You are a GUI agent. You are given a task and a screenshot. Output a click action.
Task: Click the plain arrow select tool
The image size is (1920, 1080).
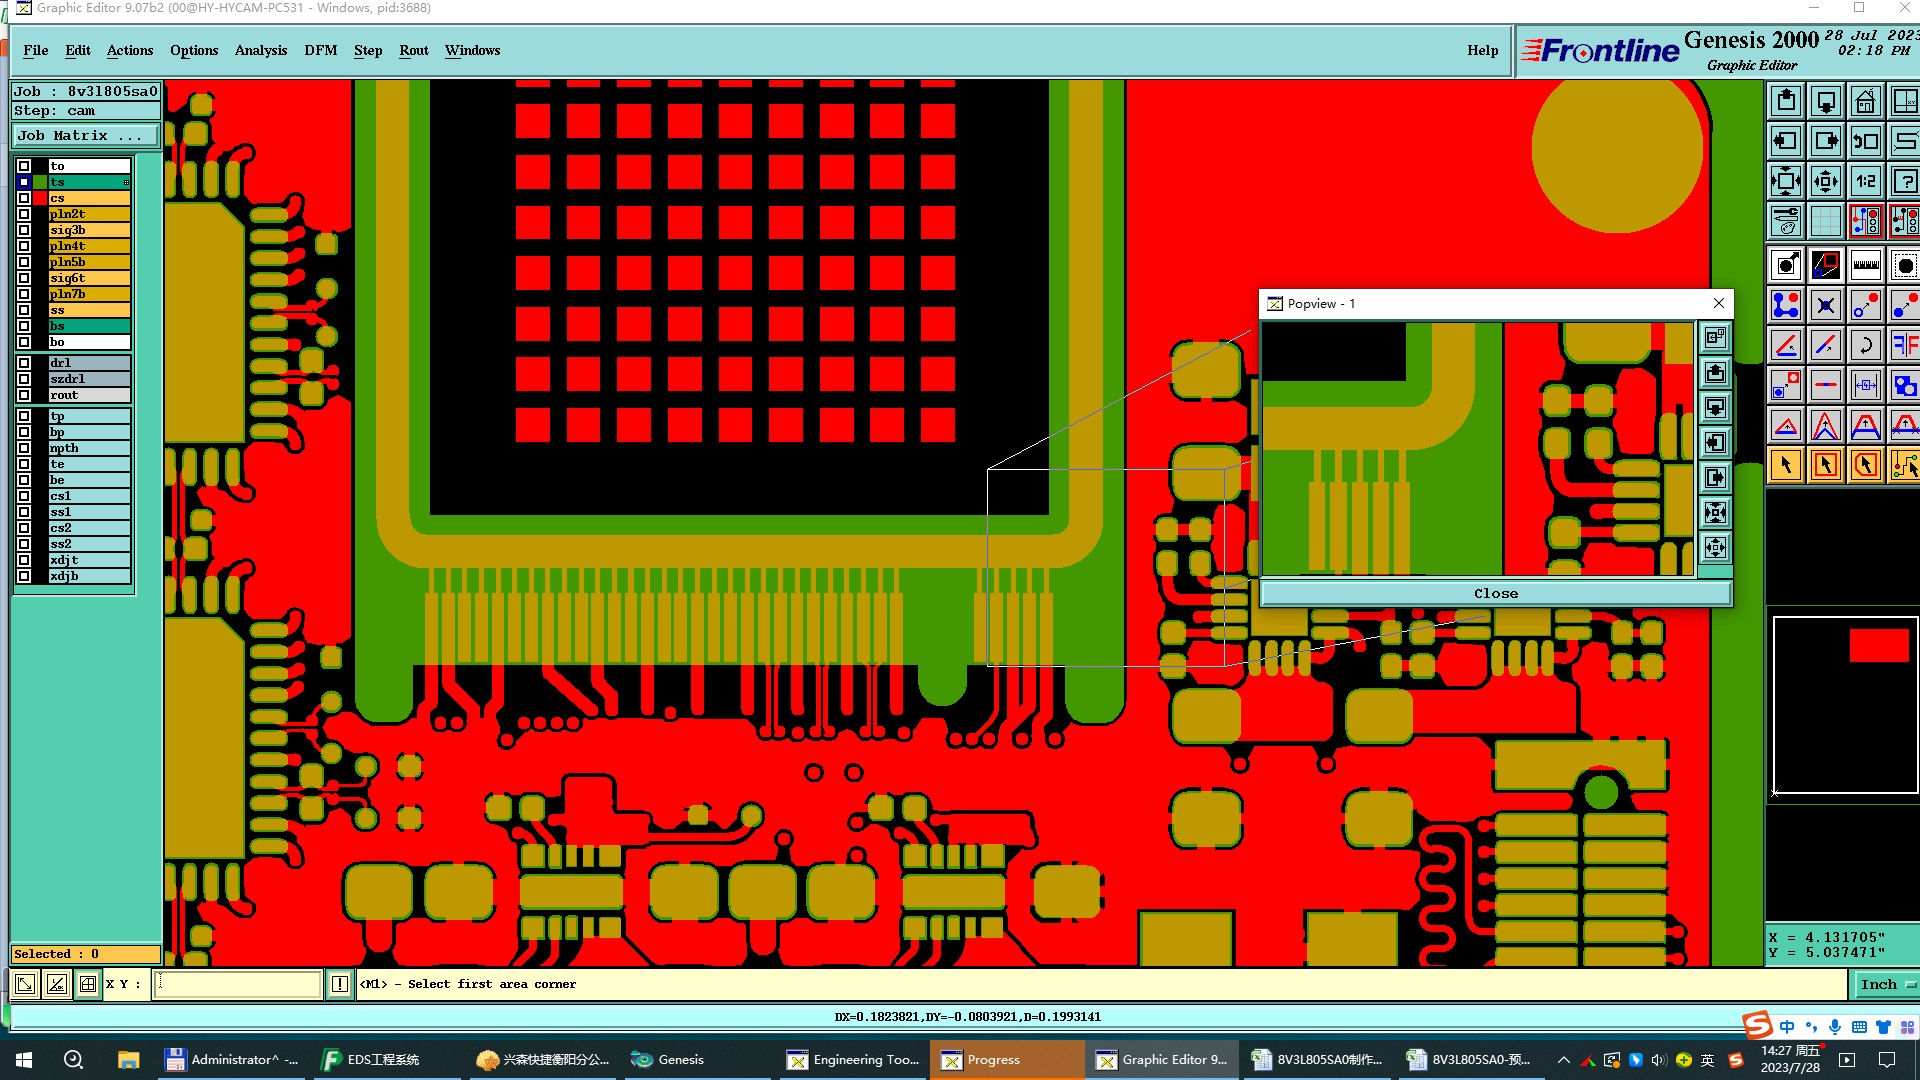click(x=1786, y=465)
